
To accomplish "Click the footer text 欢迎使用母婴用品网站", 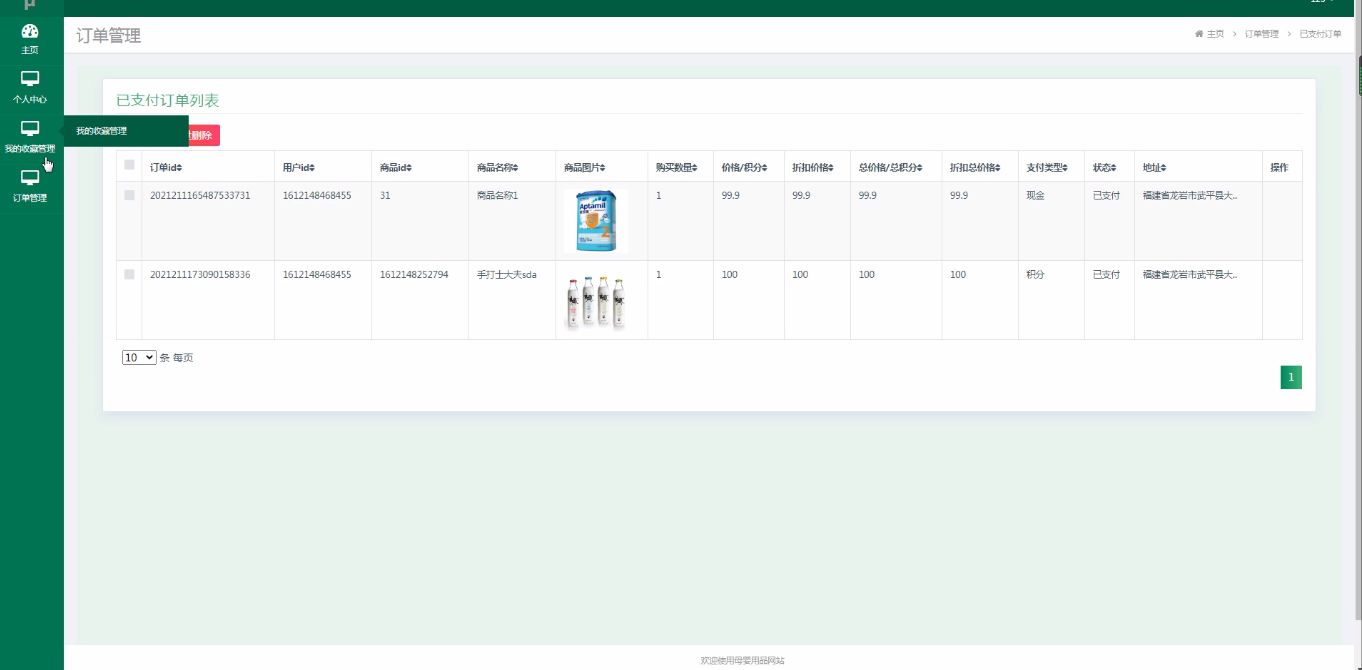I will [x=742, y=660].
